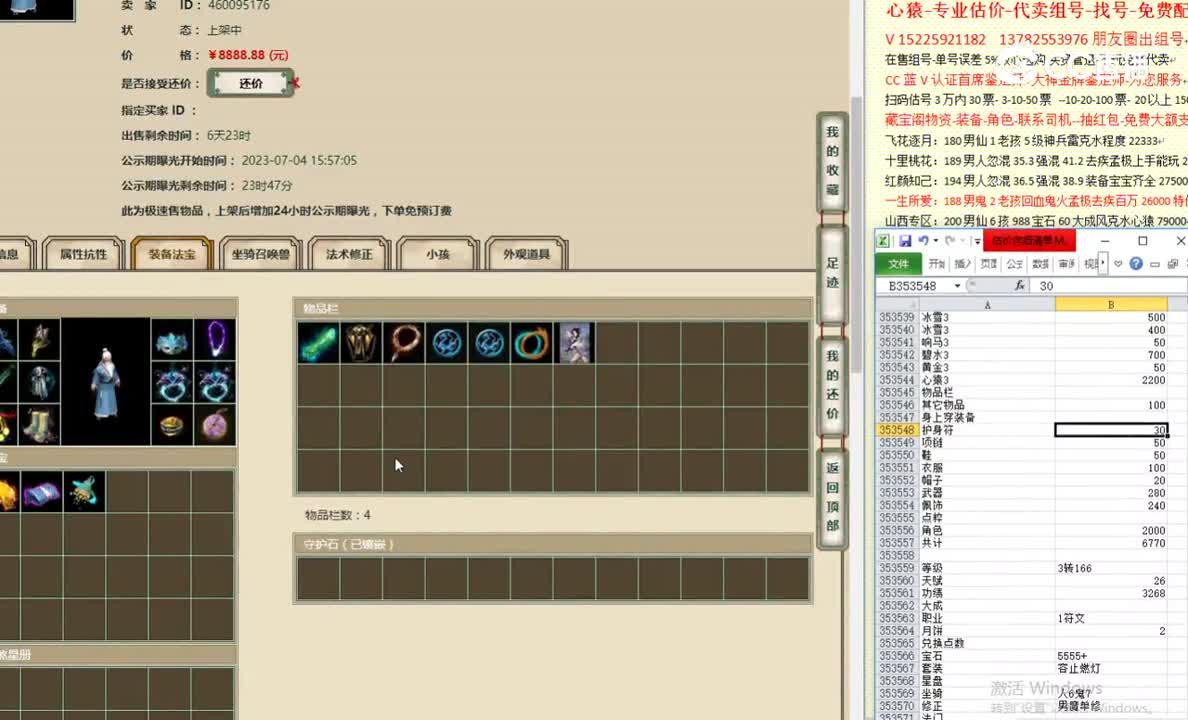This screenshot has width=1188, height=720.
Task: Select the green sword item in 物品栏
Action: click(318, 343)
